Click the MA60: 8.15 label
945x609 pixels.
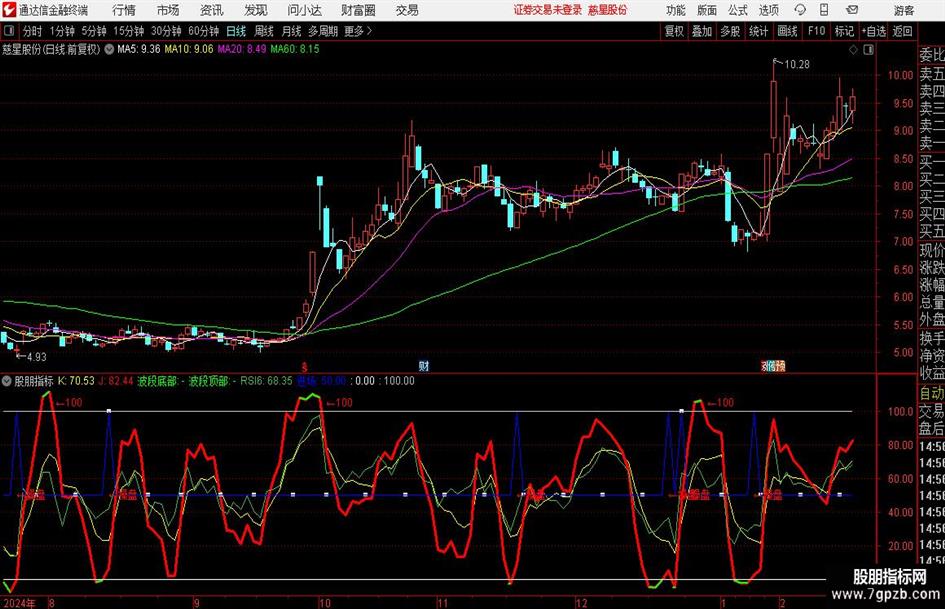295,49
